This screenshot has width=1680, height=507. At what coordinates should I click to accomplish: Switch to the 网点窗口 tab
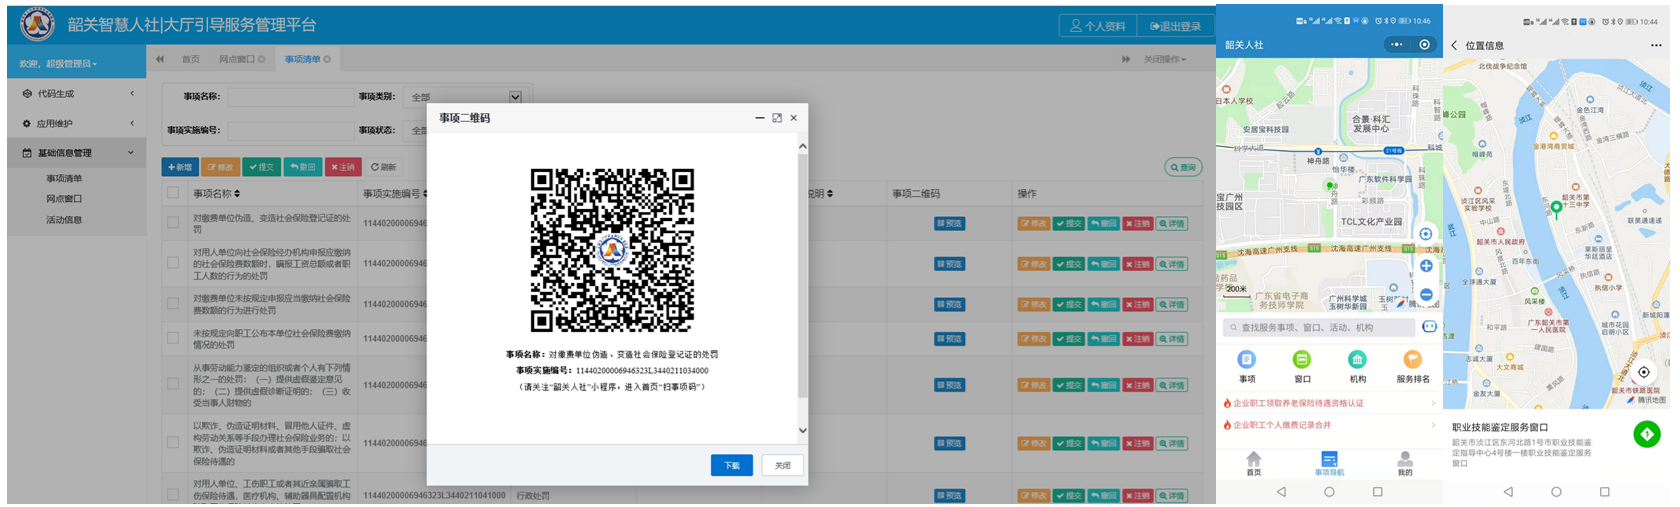point(242,60)
